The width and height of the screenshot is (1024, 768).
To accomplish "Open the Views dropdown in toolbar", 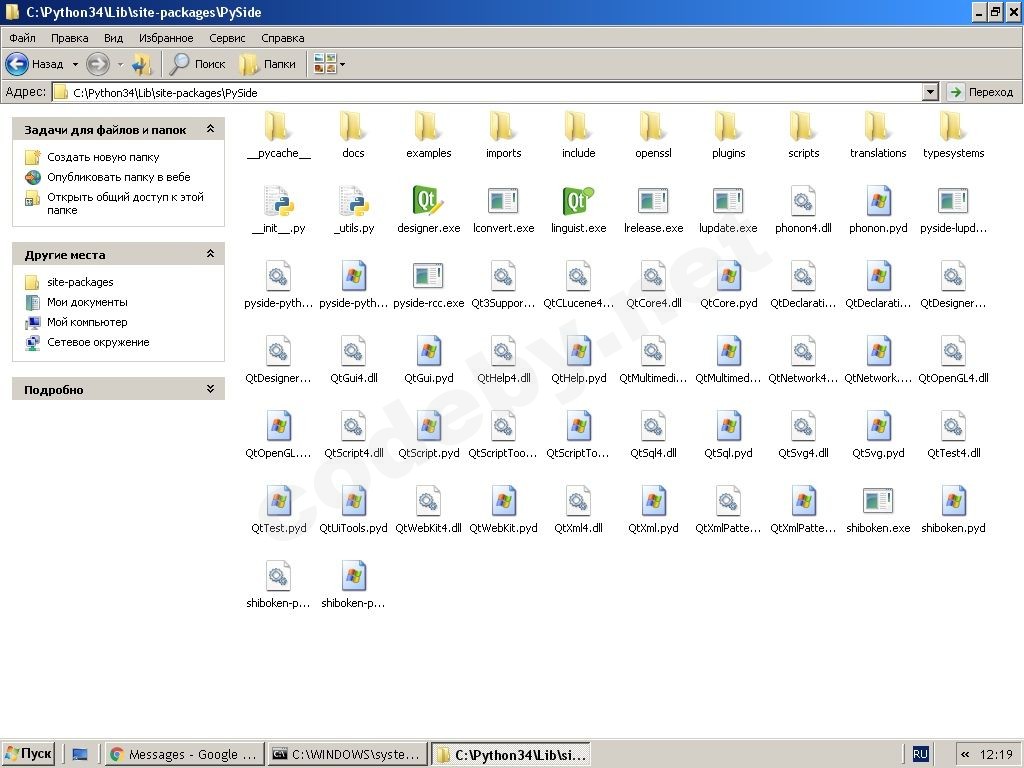I will coord(330,64).
